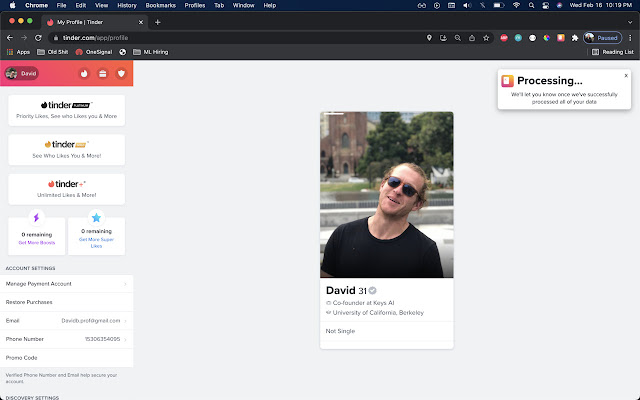
Task: Open Spotlight search icon
Action: point(531,5)
